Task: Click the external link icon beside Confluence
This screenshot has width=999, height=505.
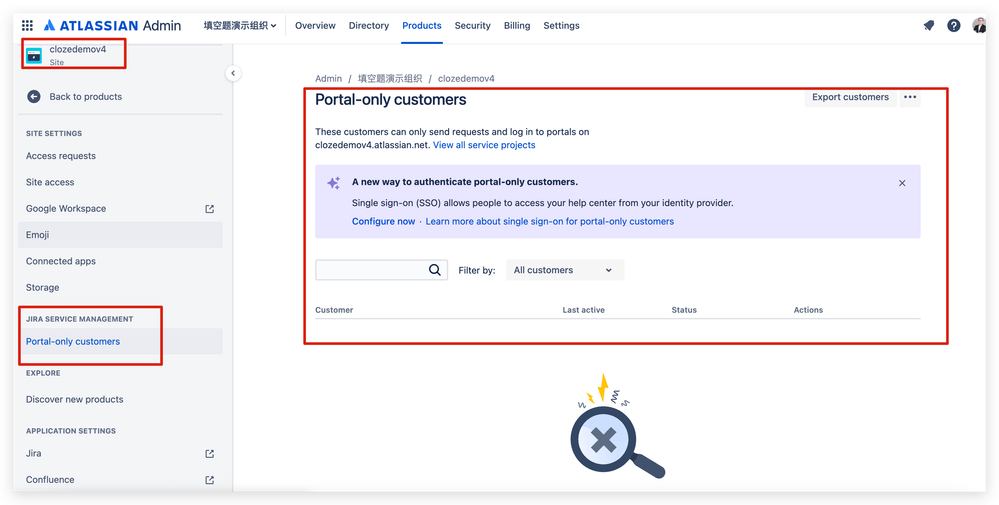Action: [210, 480]
